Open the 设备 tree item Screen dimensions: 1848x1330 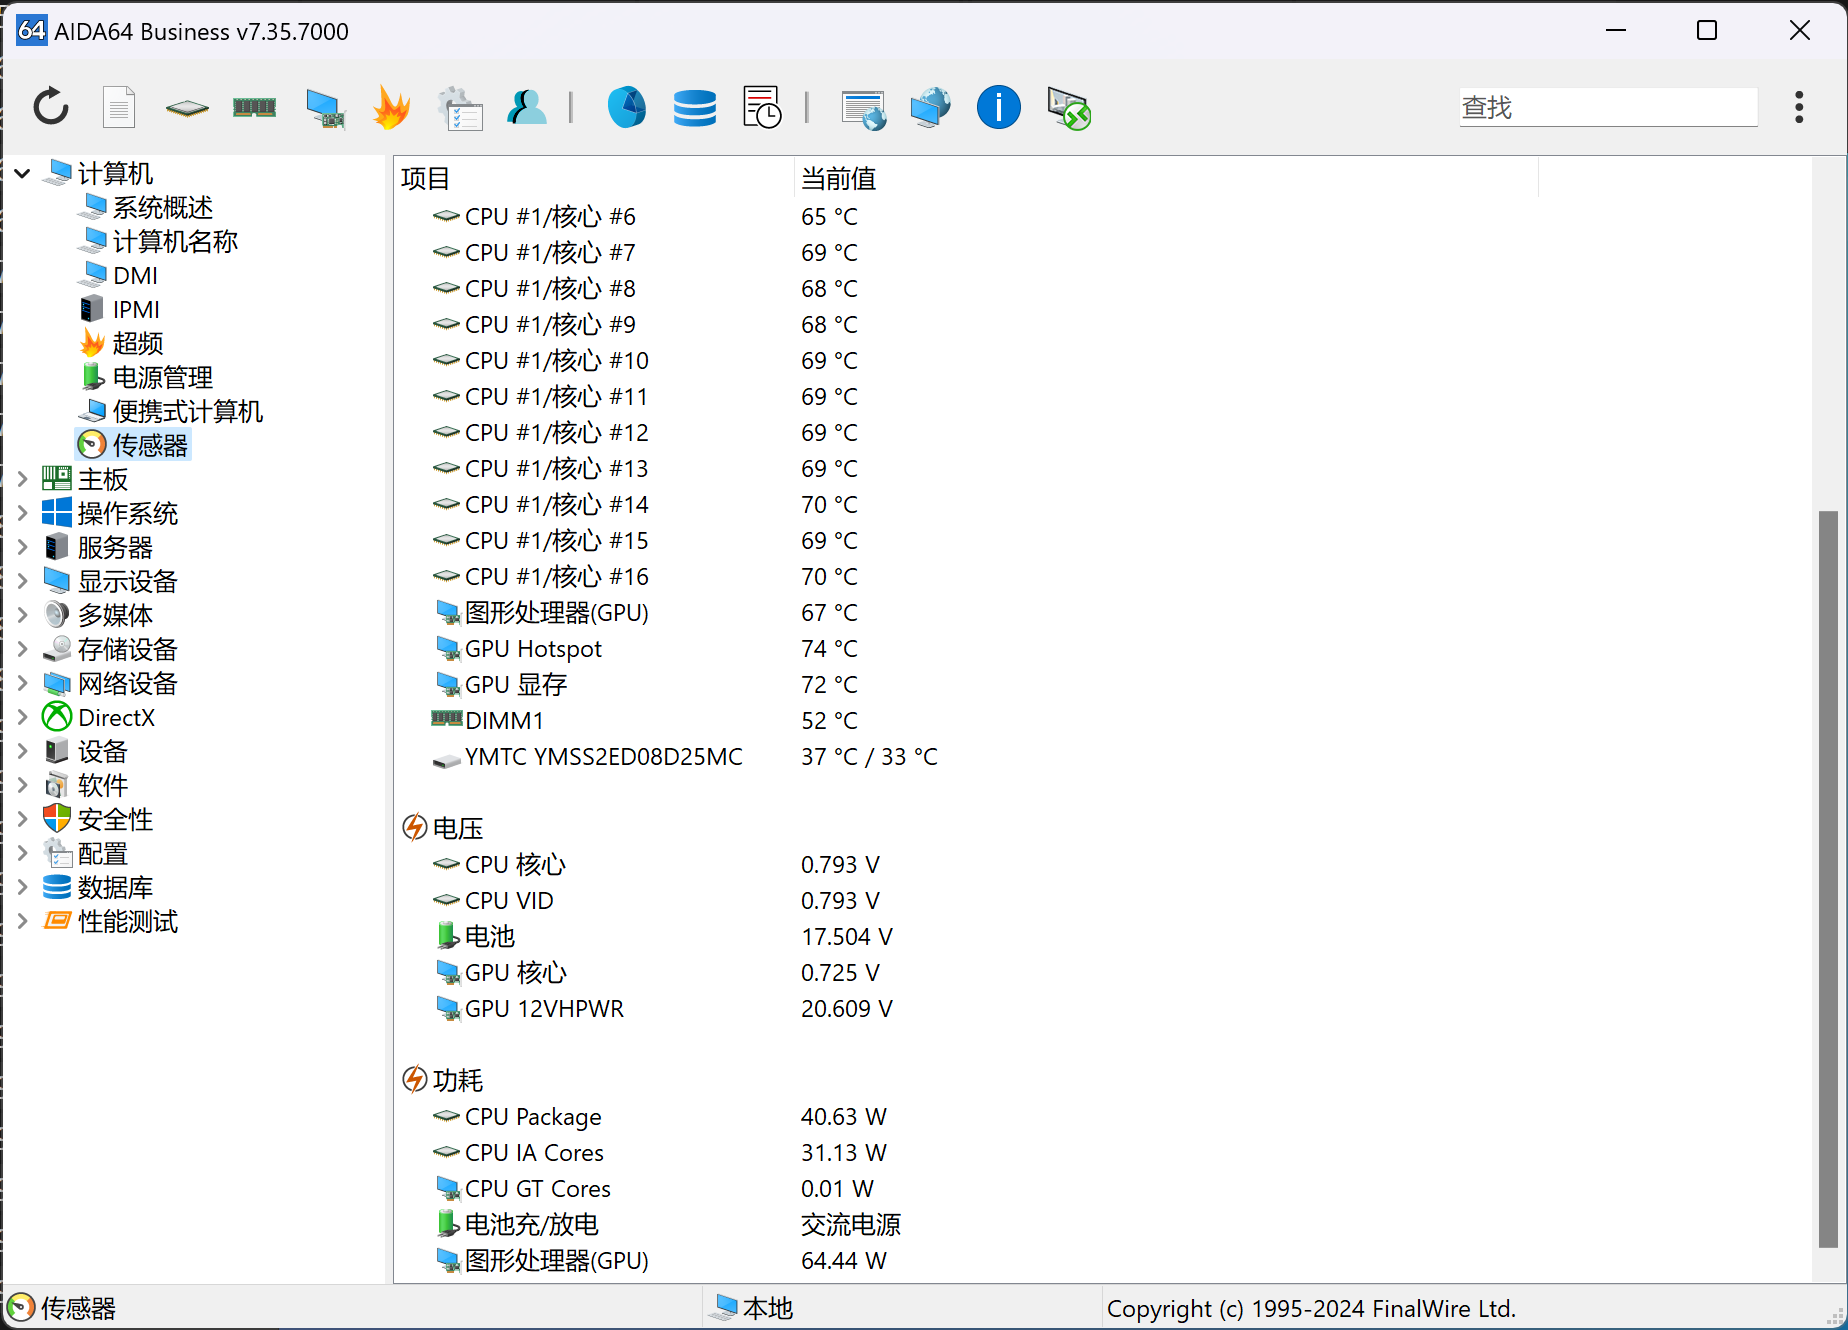coord(102,751)
